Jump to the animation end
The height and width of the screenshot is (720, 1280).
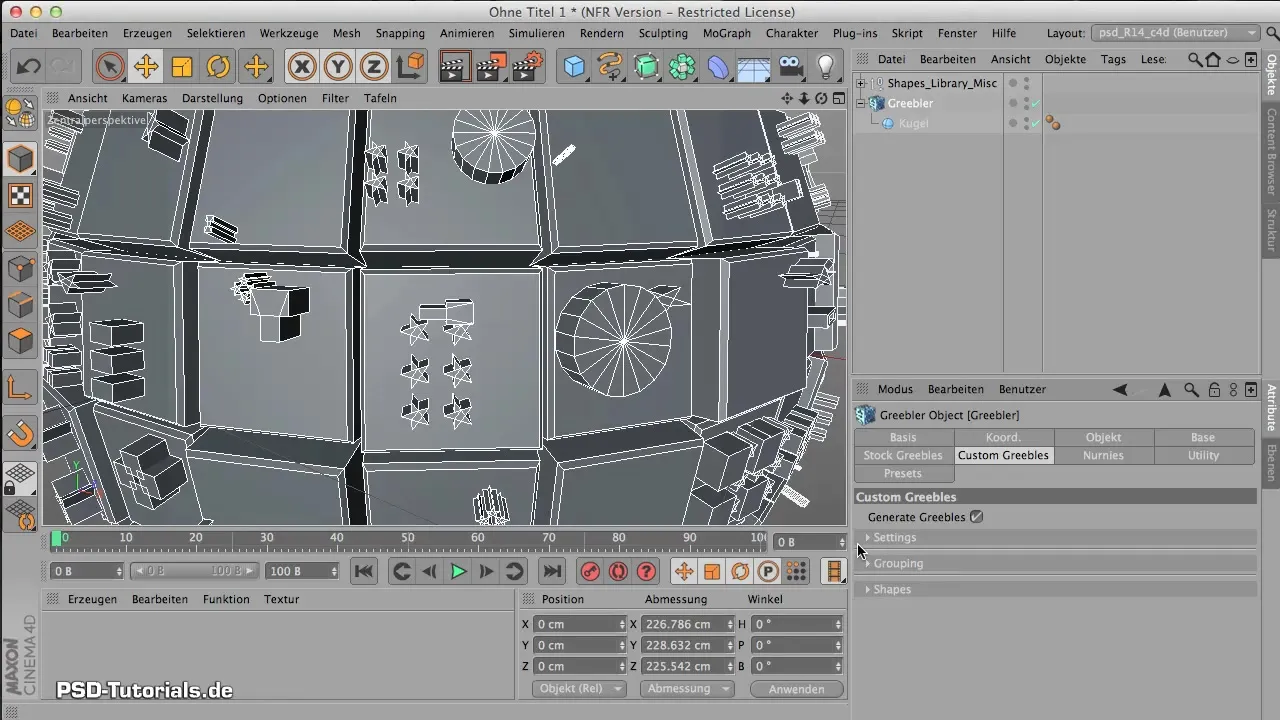click(551, 571)
